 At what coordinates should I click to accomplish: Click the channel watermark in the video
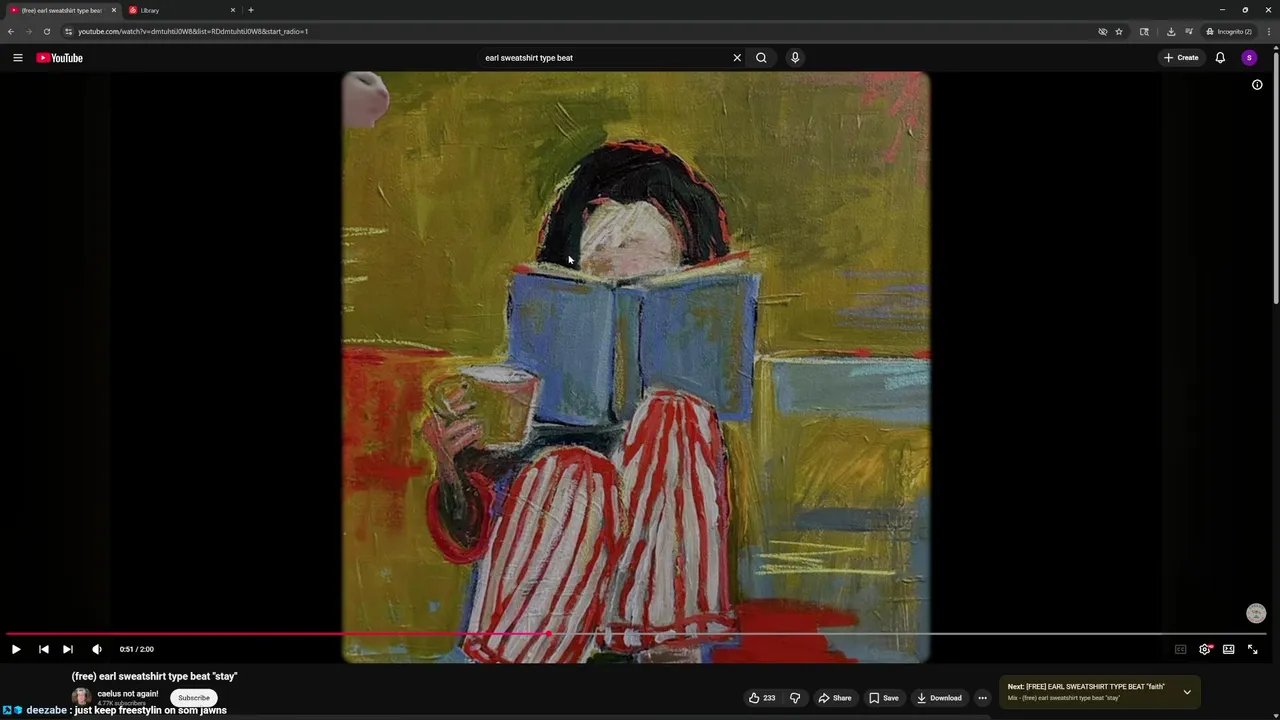[1256, 614]
